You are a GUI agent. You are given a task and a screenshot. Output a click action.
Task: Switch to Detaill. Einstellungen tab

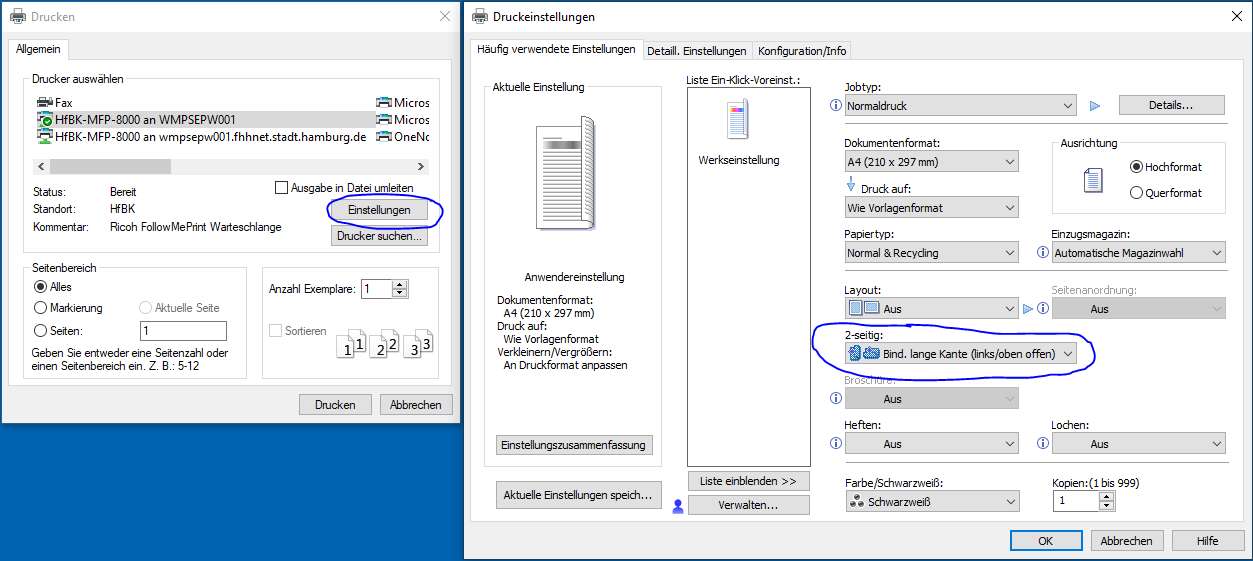[697, 51]
